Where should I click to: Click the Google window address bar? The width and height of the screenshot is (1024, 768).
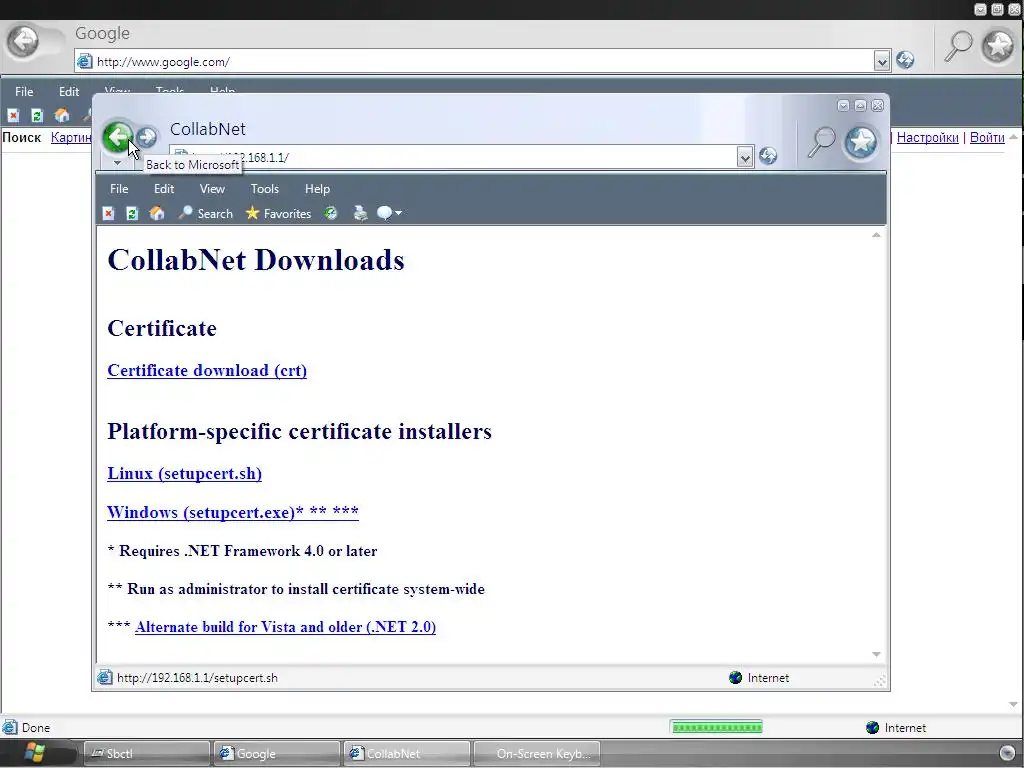[x=482, y=61]
